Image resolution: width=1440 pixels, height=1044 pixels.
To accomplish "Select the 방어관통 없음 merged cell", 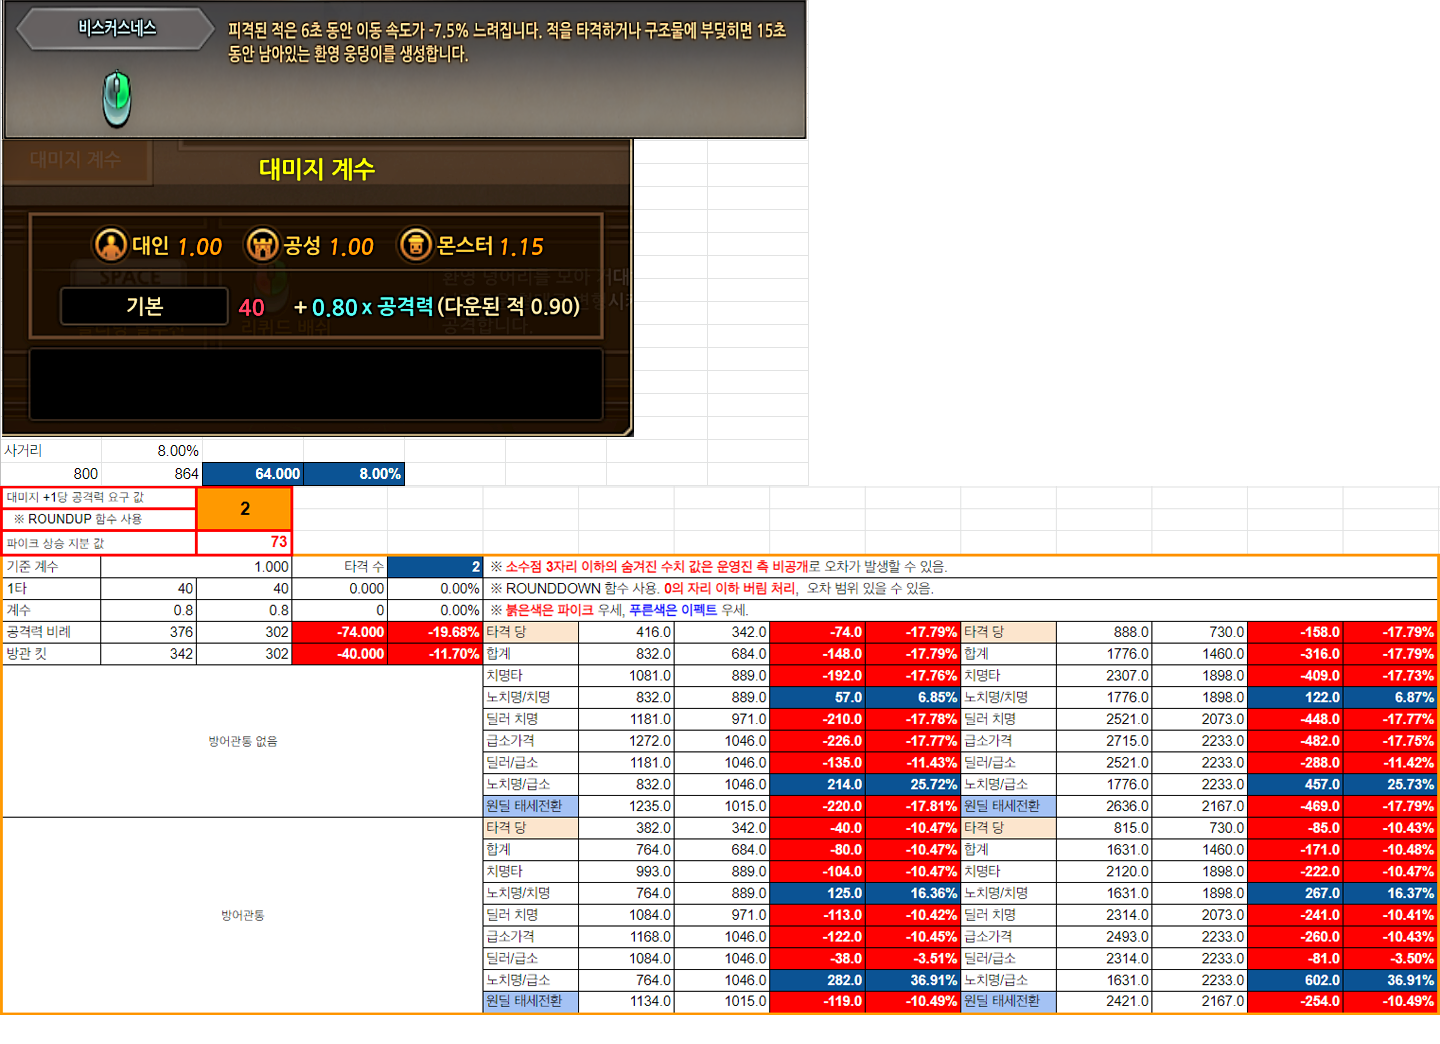I will click(243, 741).
